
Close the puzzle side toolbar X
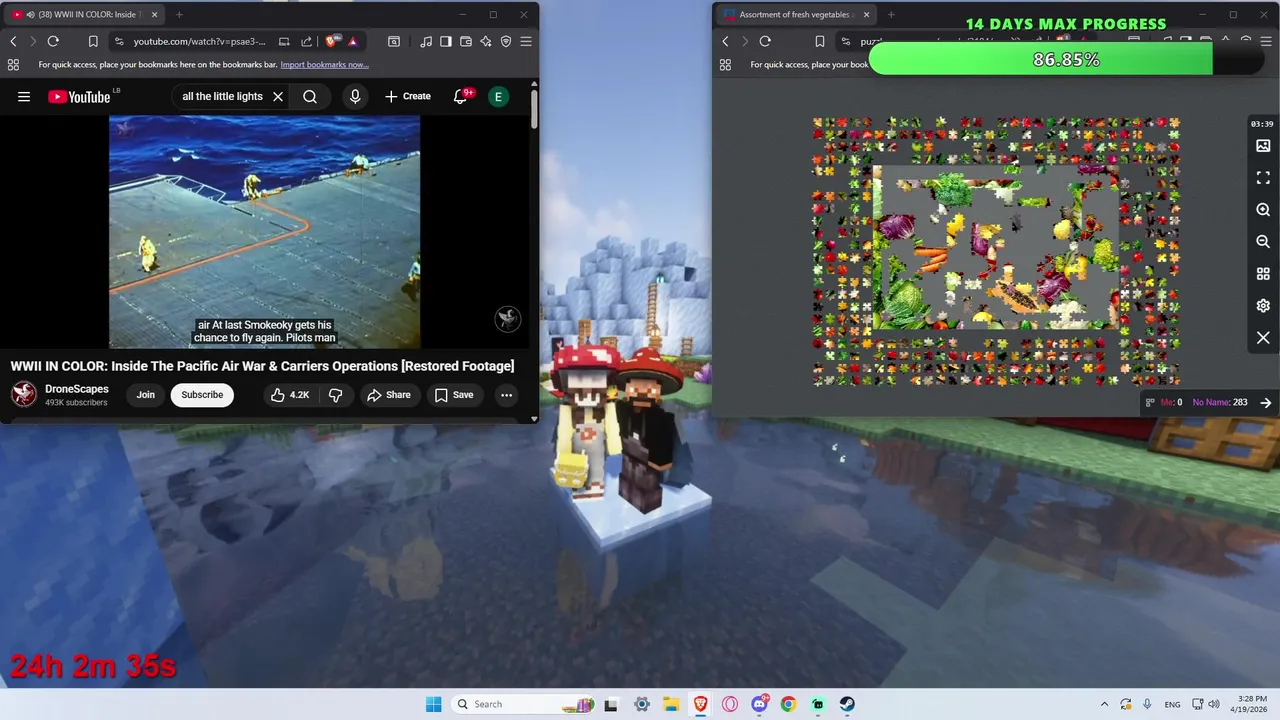point(1263,338)
